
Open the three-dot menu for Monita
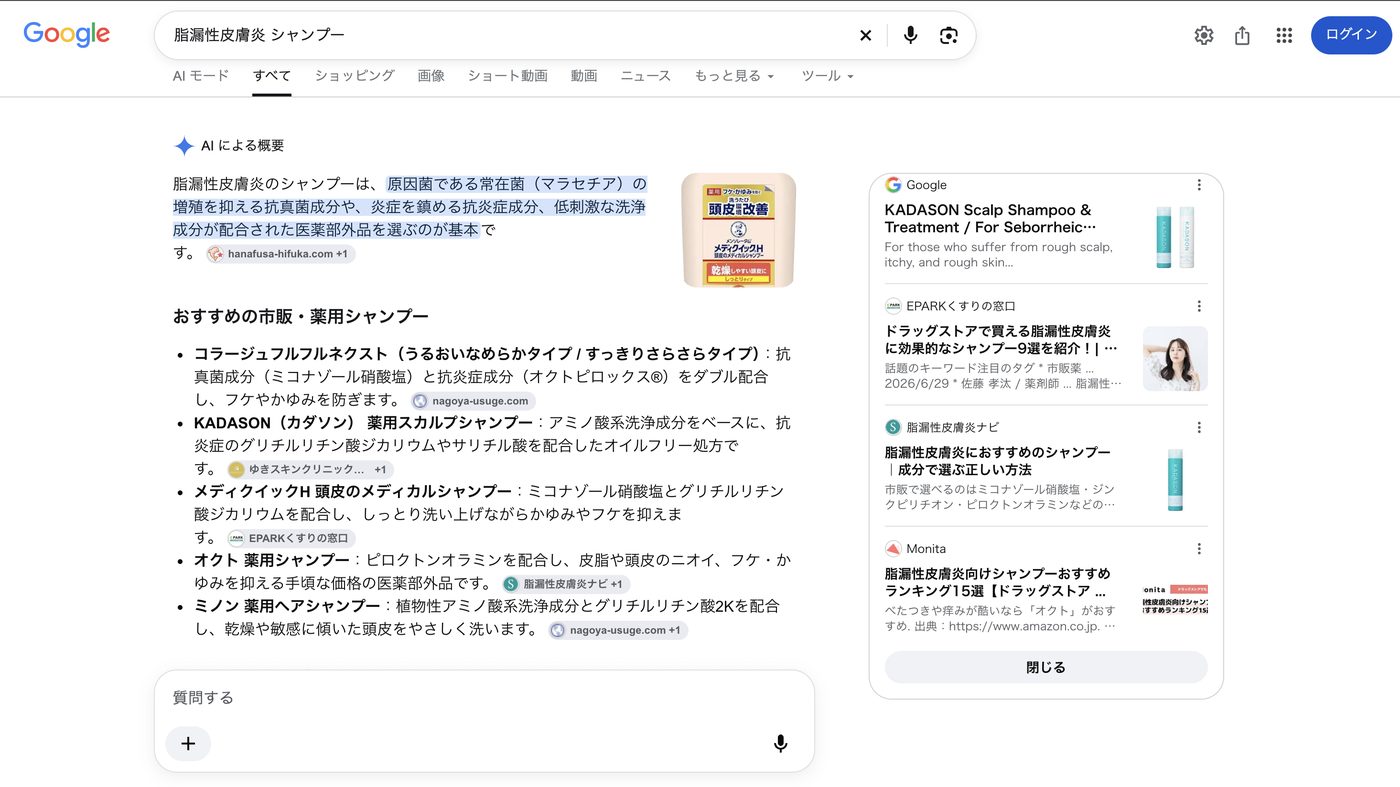coord(1199,549)
